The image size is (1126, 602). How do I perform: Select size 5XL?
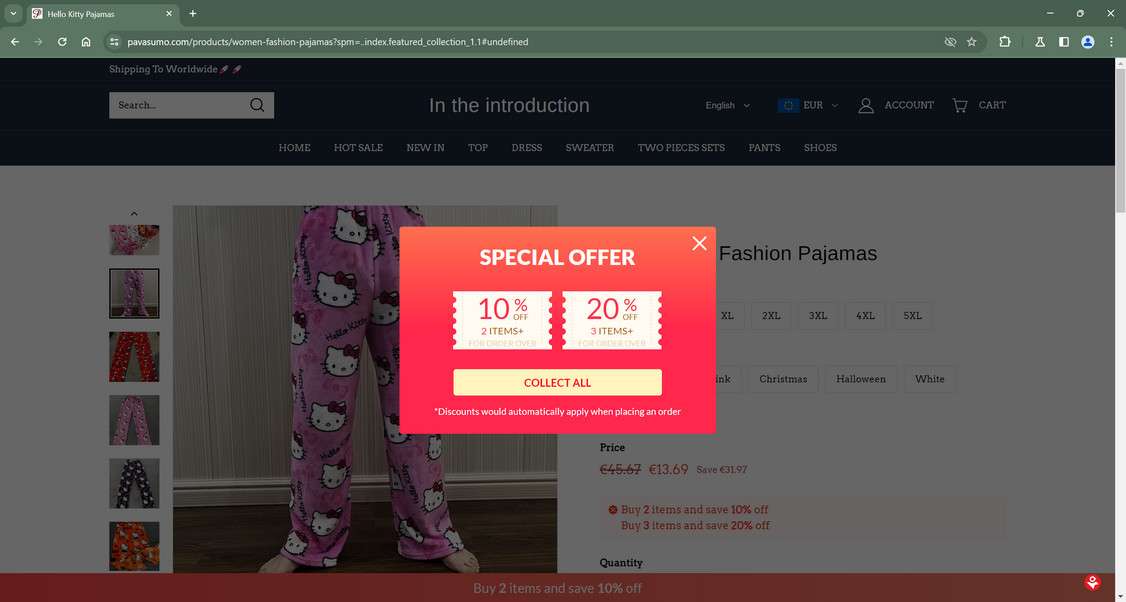(x=912, y=315)
